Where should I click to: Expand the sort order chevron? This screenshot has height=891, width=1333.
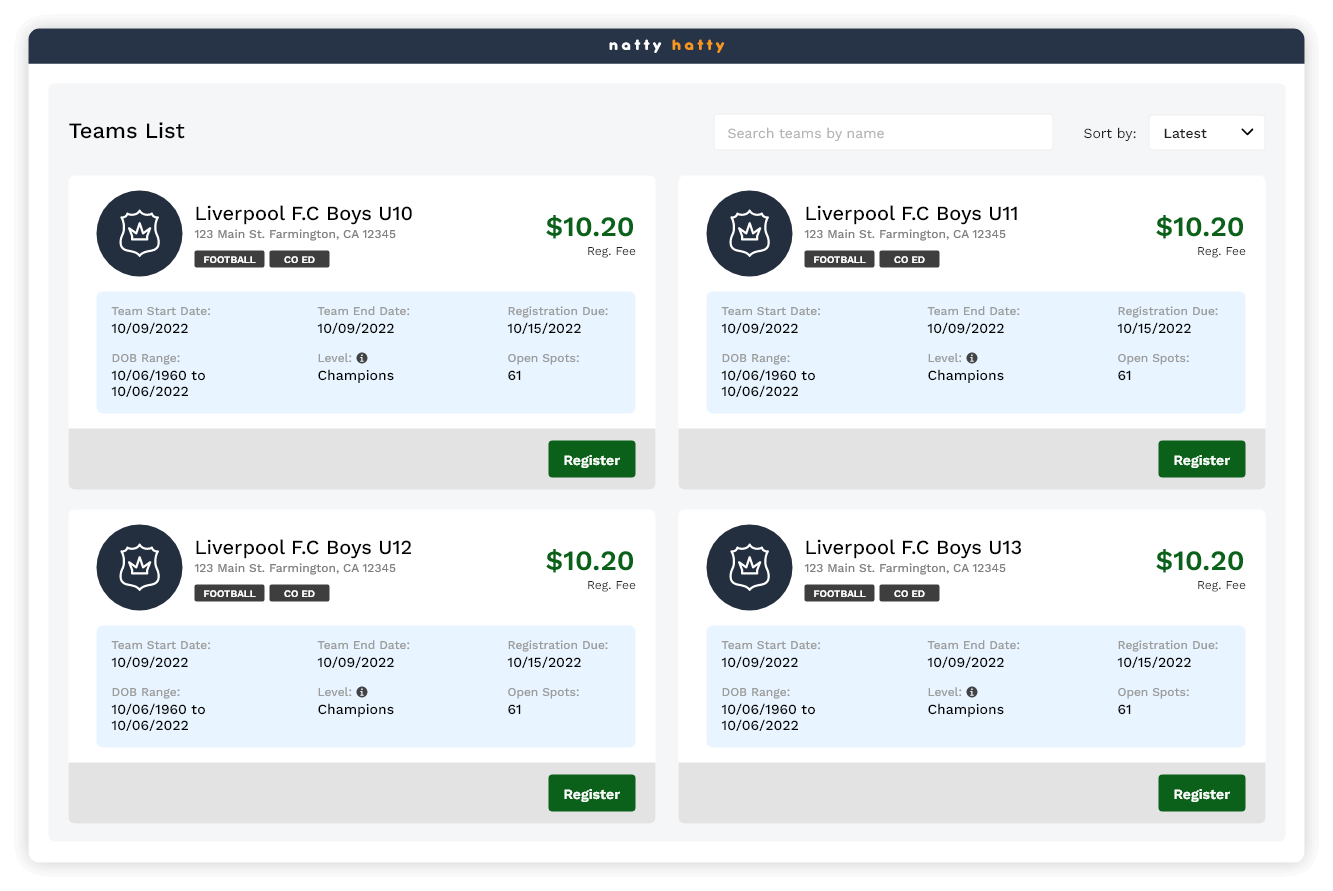tap(1247, 132)
